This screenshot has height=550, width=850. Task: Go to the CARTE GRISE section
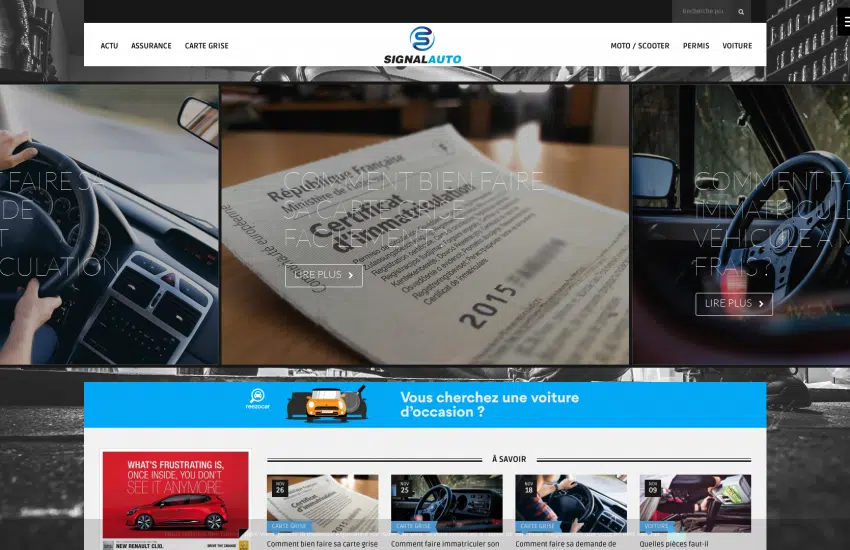pos(206,46)
